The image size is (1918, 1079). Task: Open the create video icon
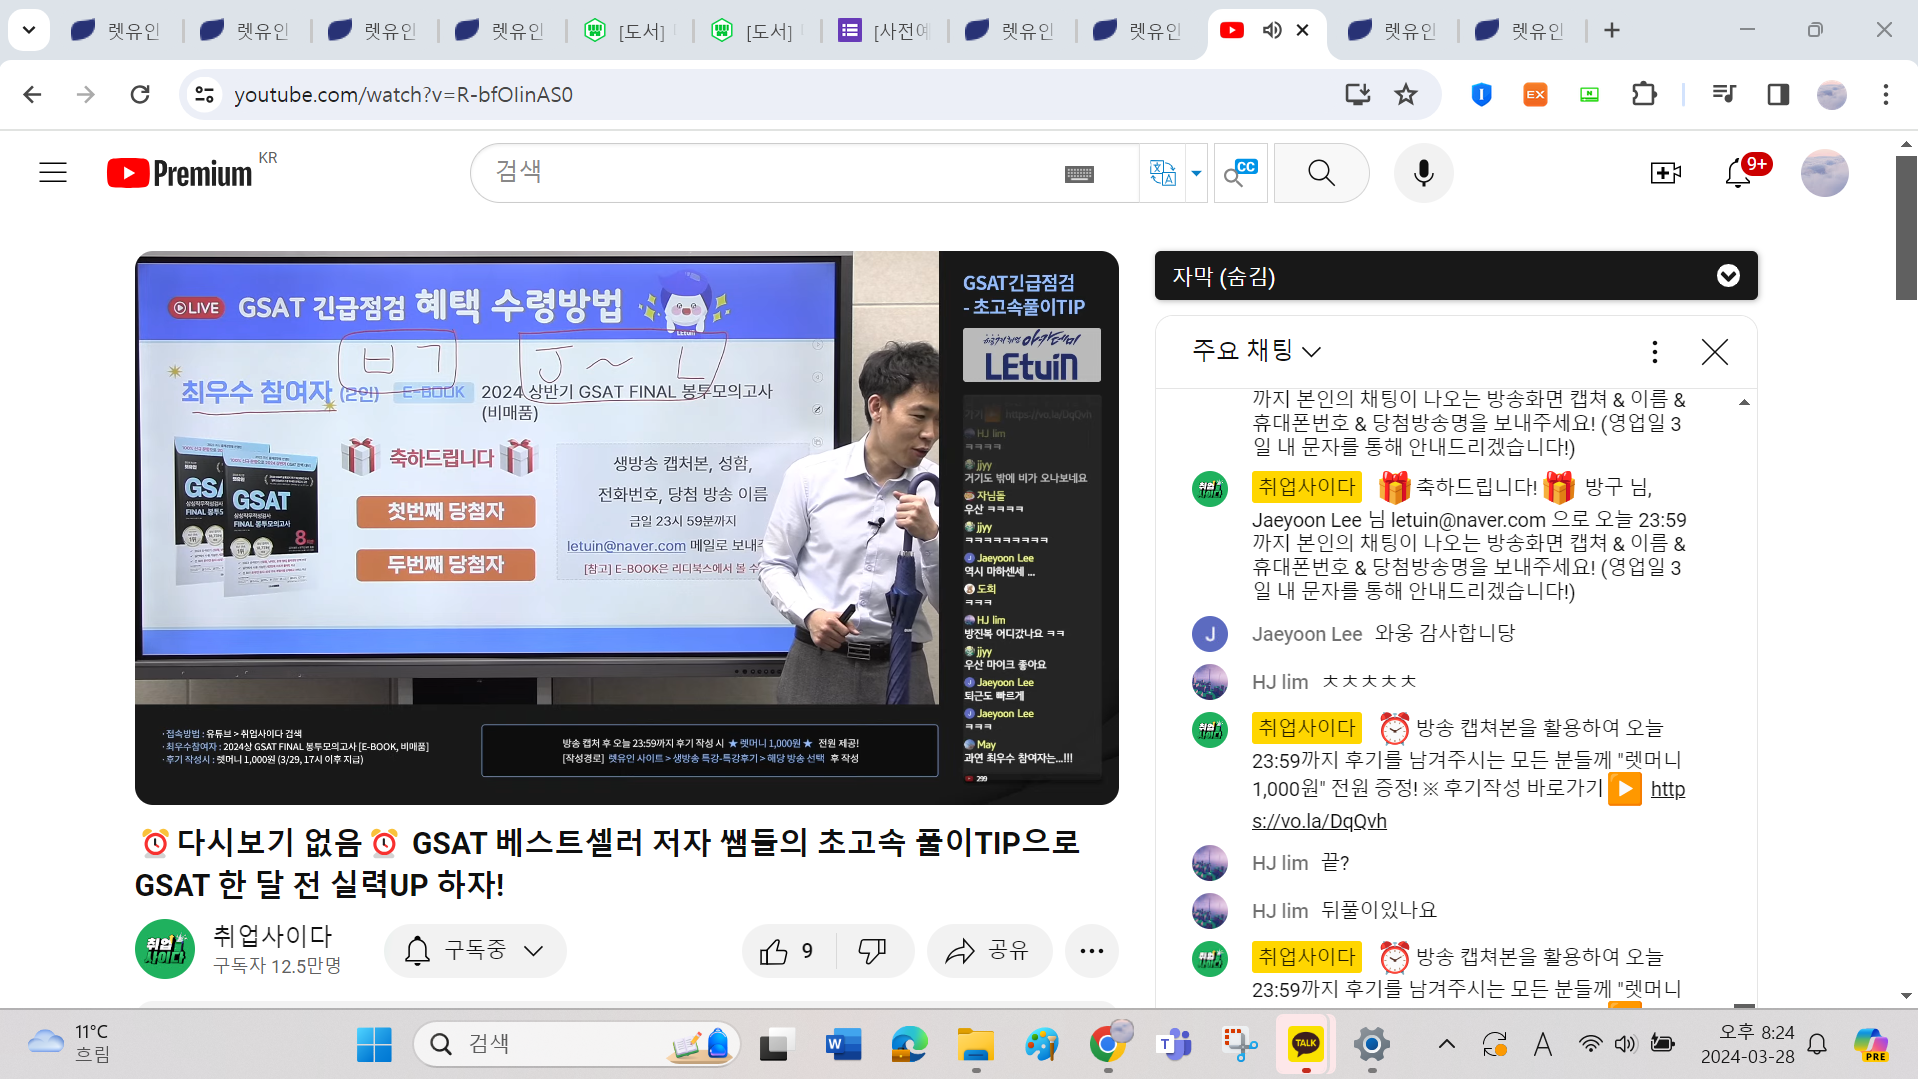tap(1665, 173)
